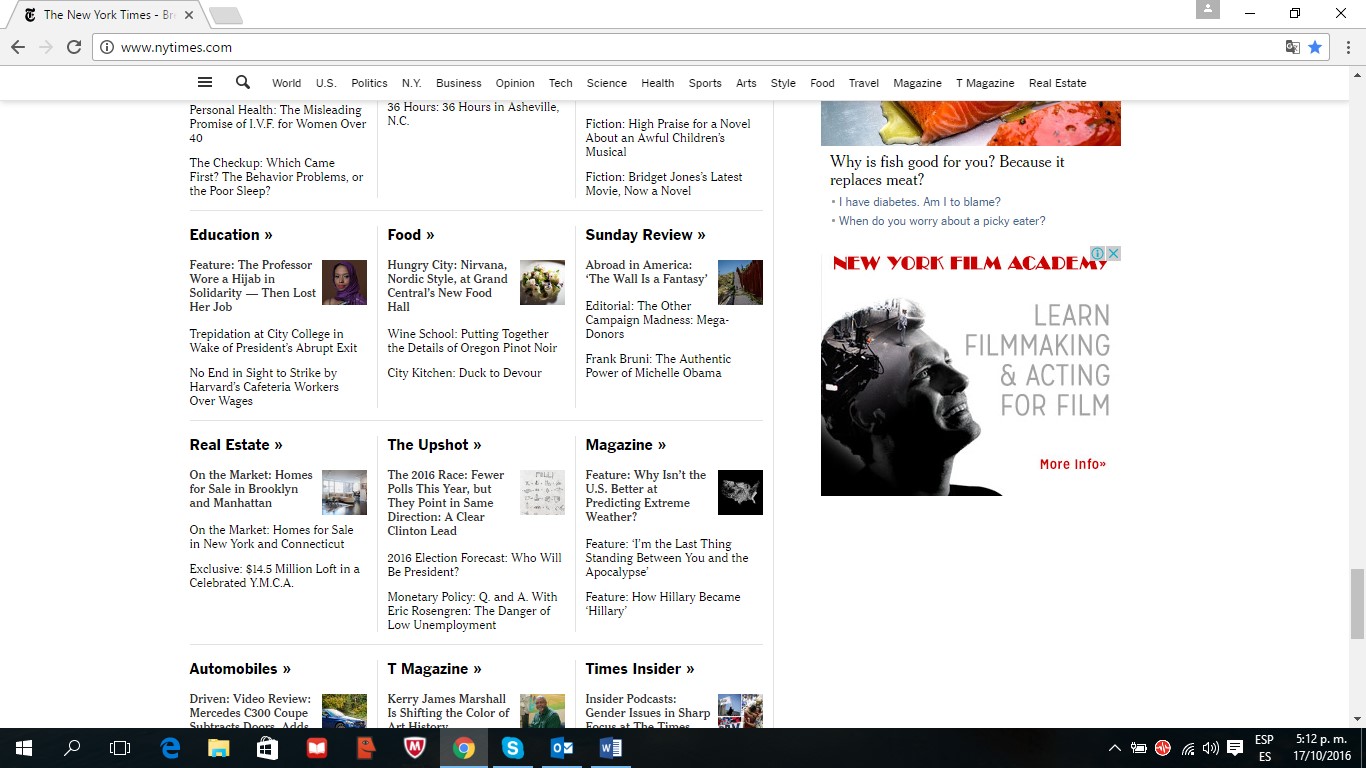Click the Automobiles » heading
This screenshot has width=1366, height=768.
click(240, 669)
